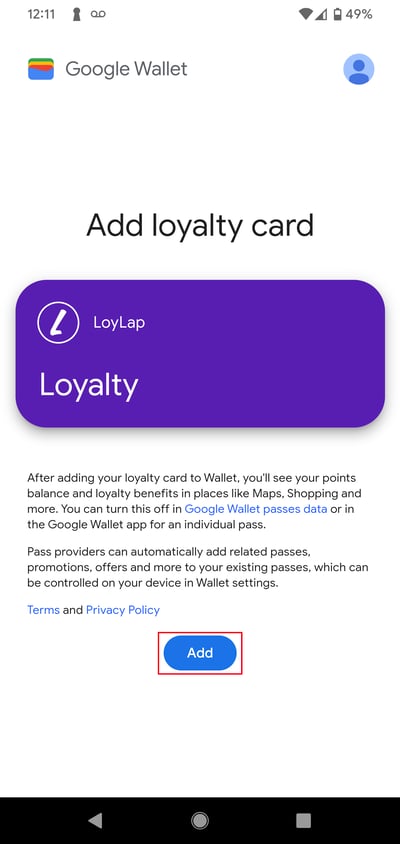Tap the battery status icon
Image resolution: width=400 pixels, height=844 pixels.
point(338,15)
